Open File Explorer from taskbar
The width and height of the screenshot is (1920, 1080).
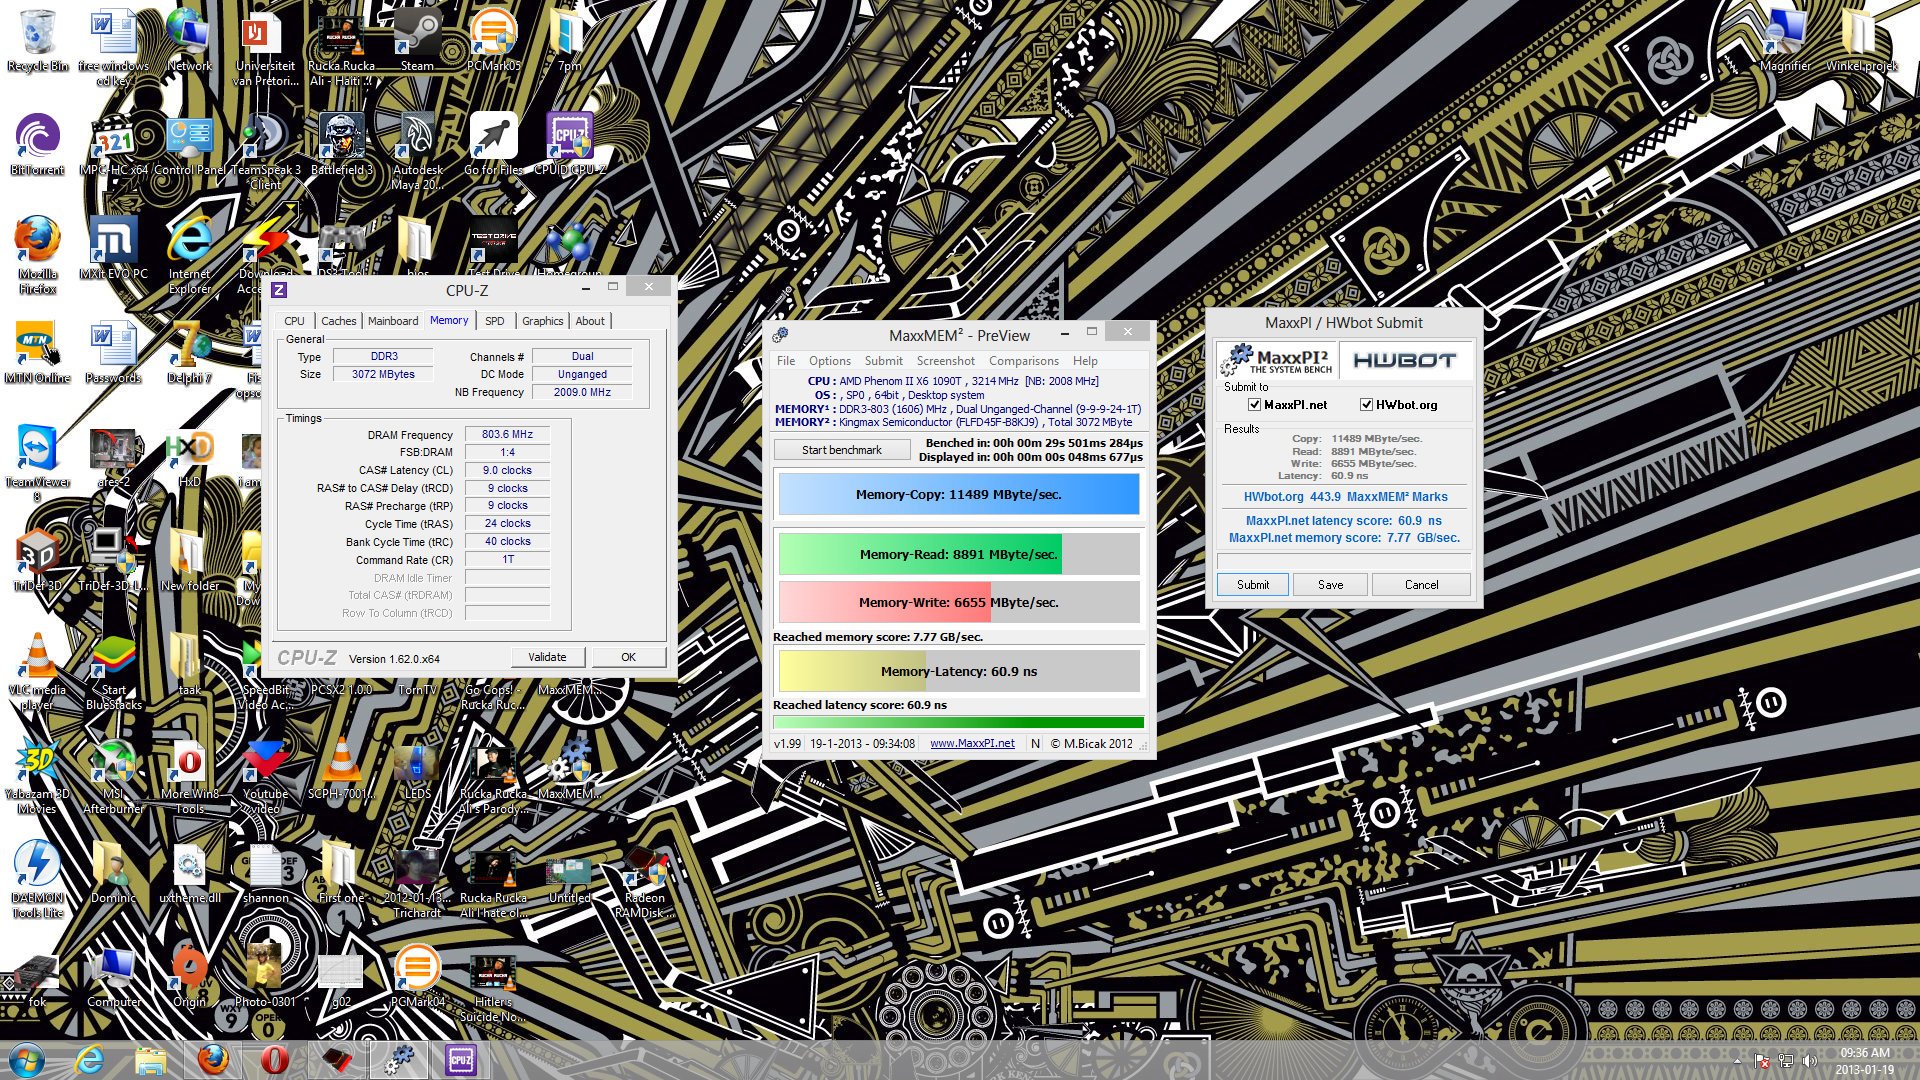pos(151,1059)
